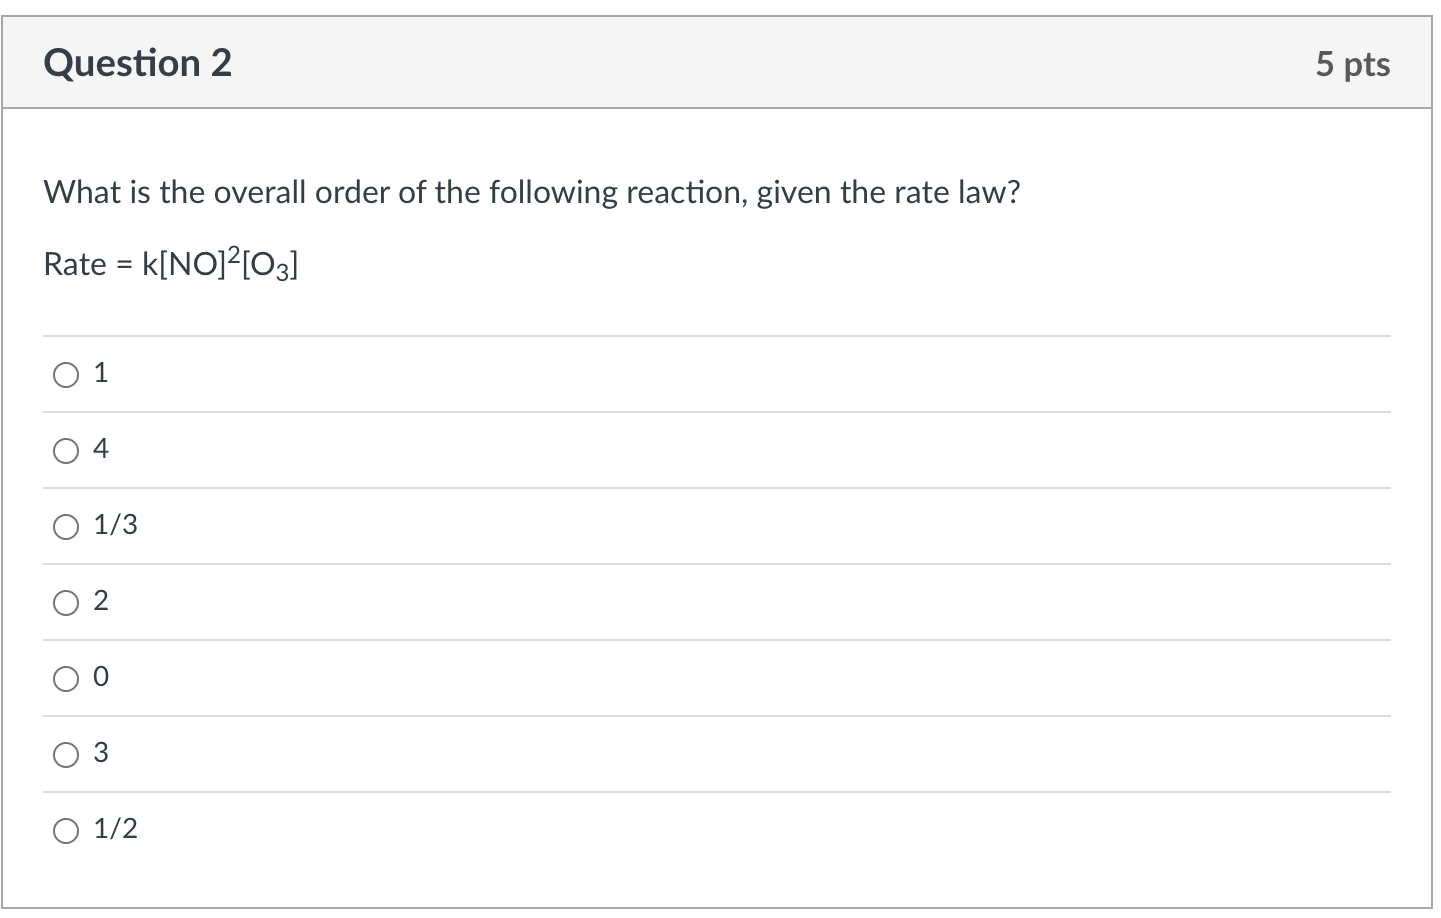Choose the first answer option, 1
The width and height of the screenshot is (1441, 918).
[x=100, y=373]
